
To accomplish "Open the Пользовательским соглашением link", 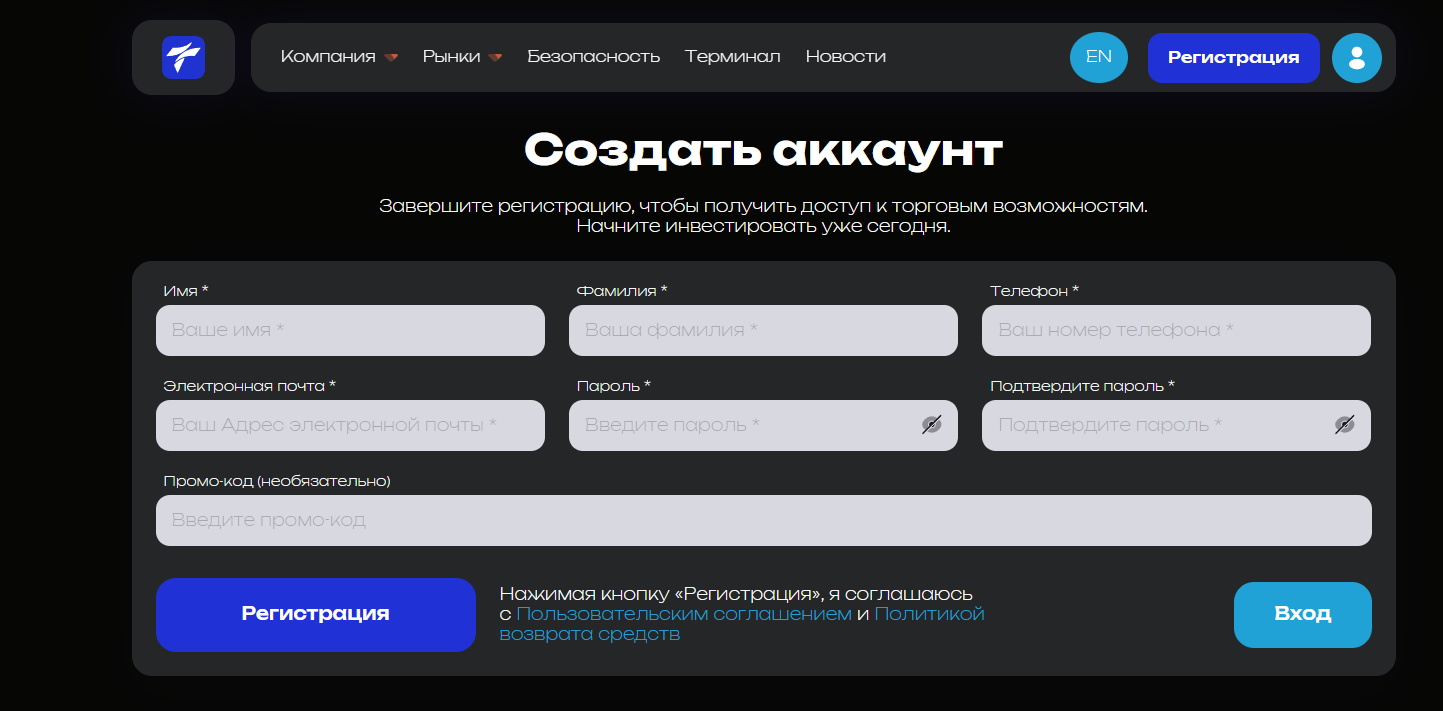I will point(684,614).
